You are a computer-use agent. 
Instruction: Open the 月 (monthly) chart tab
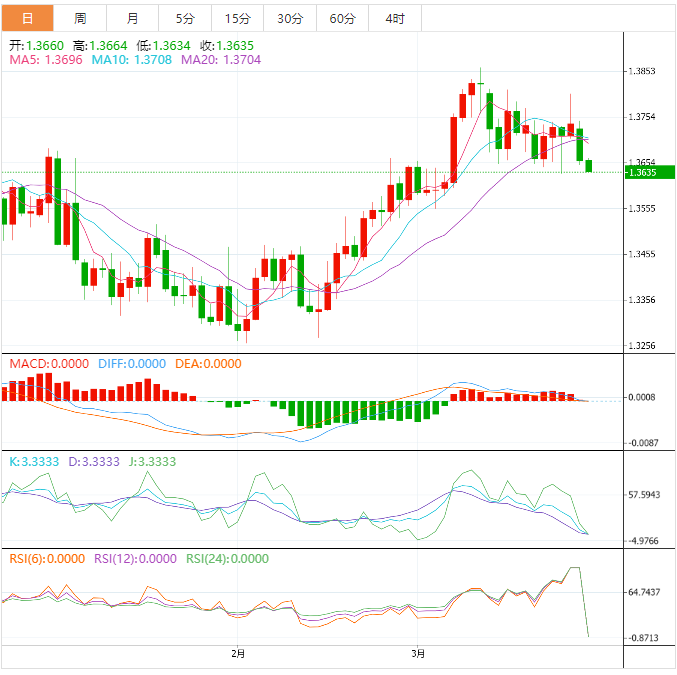(132, 18)
